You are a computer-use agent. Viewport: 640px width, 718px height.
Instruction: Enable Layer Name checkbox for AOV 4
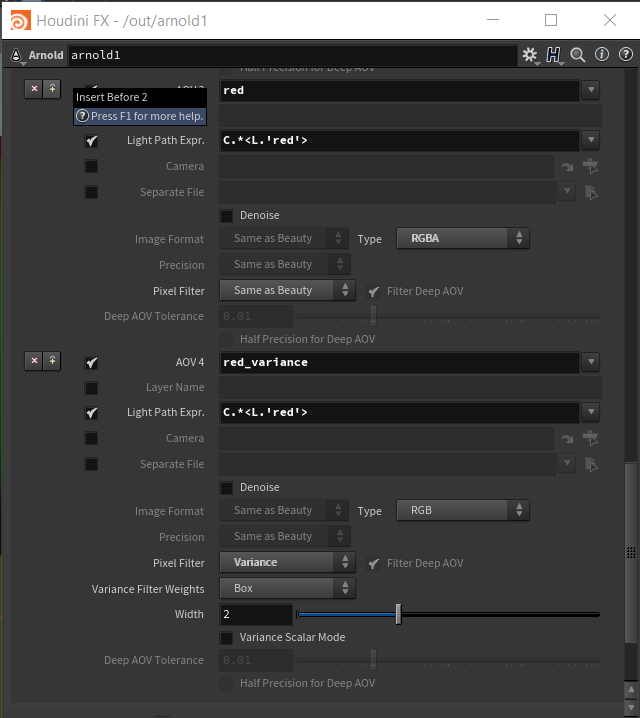pyautogui.click(x=92, y=387)
